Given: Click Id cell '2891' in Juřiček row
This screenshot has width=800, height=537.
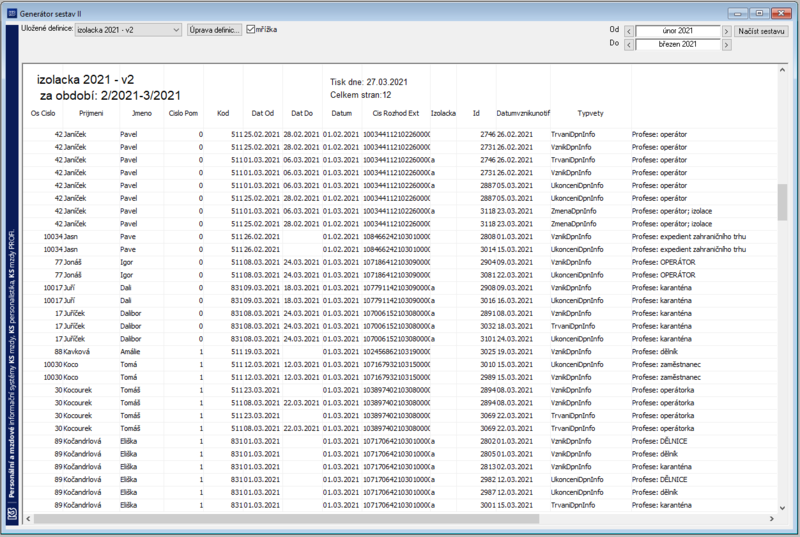Looking at the screenshot, I should pyautogui.click(x=488, y=313).
